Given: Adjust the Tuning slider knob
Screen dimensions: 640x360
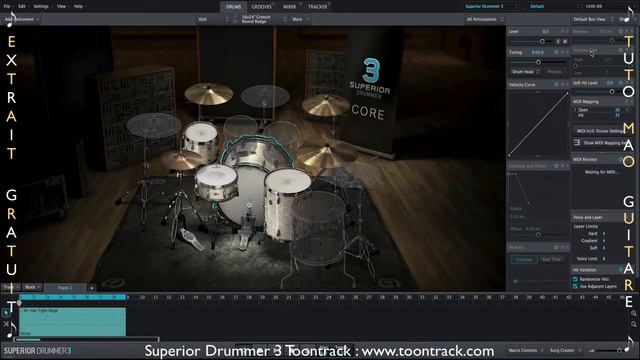Looking at the screenshot, I should point(538,62).
